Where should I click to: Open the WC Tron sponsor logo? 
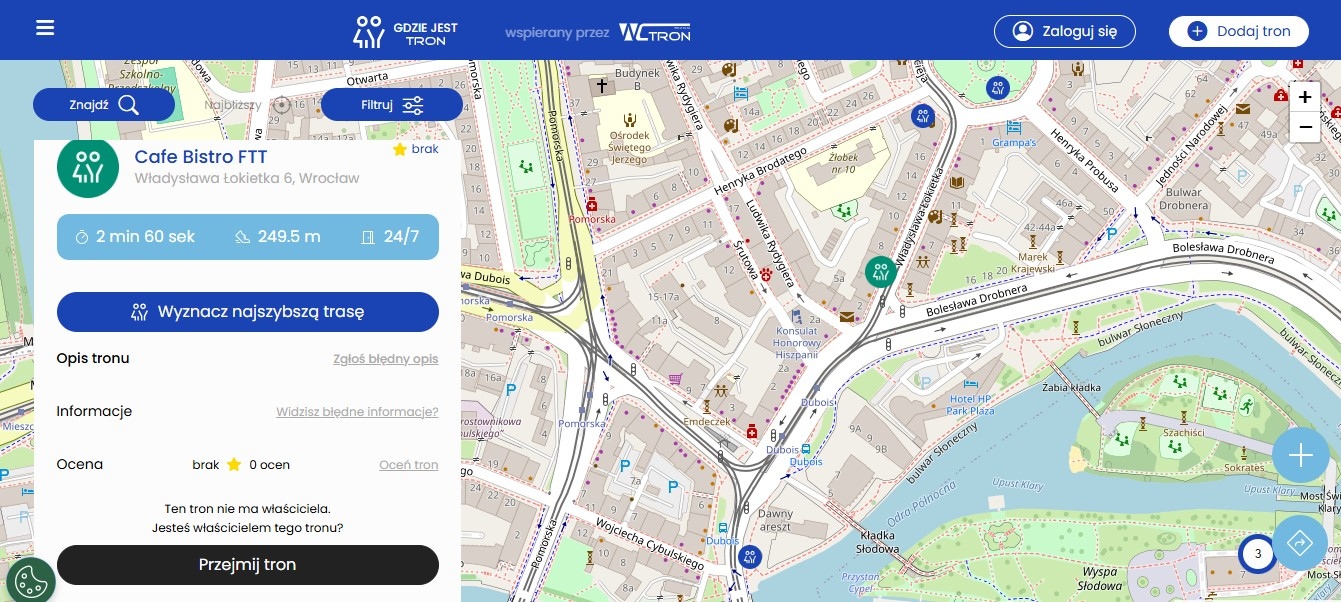click(x=655, y=32)
